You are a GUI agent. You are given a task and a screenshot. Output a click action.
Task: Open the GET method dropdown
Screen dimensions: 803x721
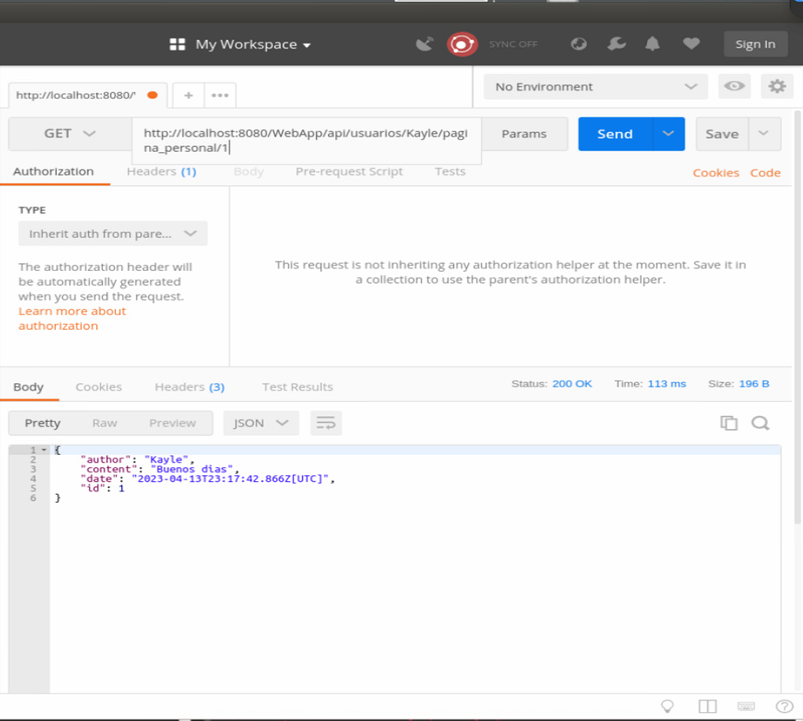point(70,134)
